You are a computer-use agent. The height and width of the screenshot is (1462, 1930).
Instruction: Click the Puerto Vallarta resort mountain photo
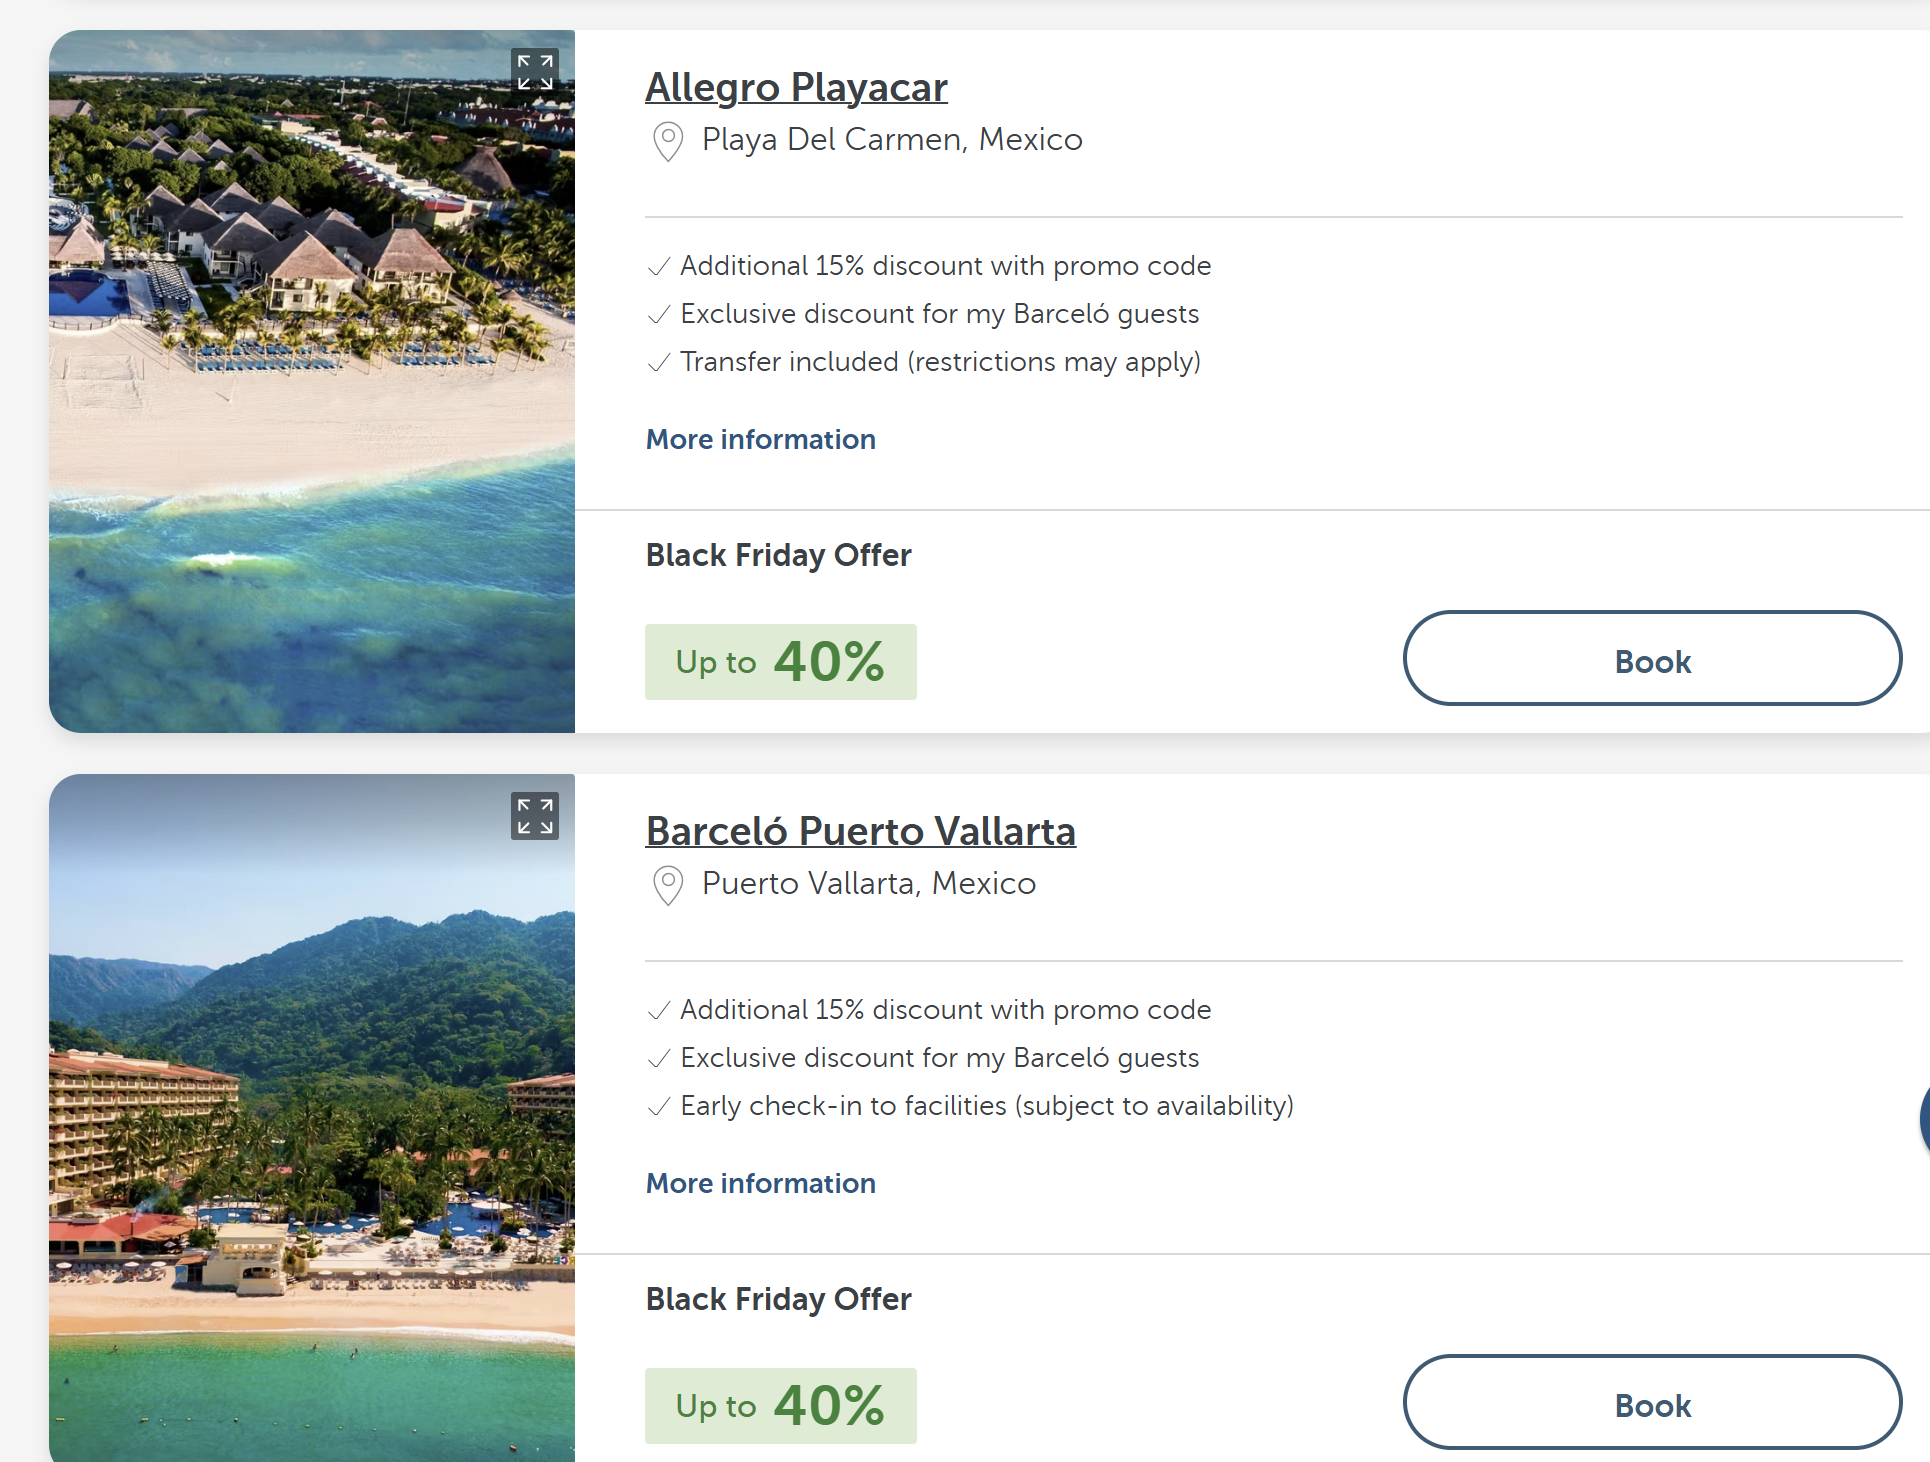pos(312,1118)
